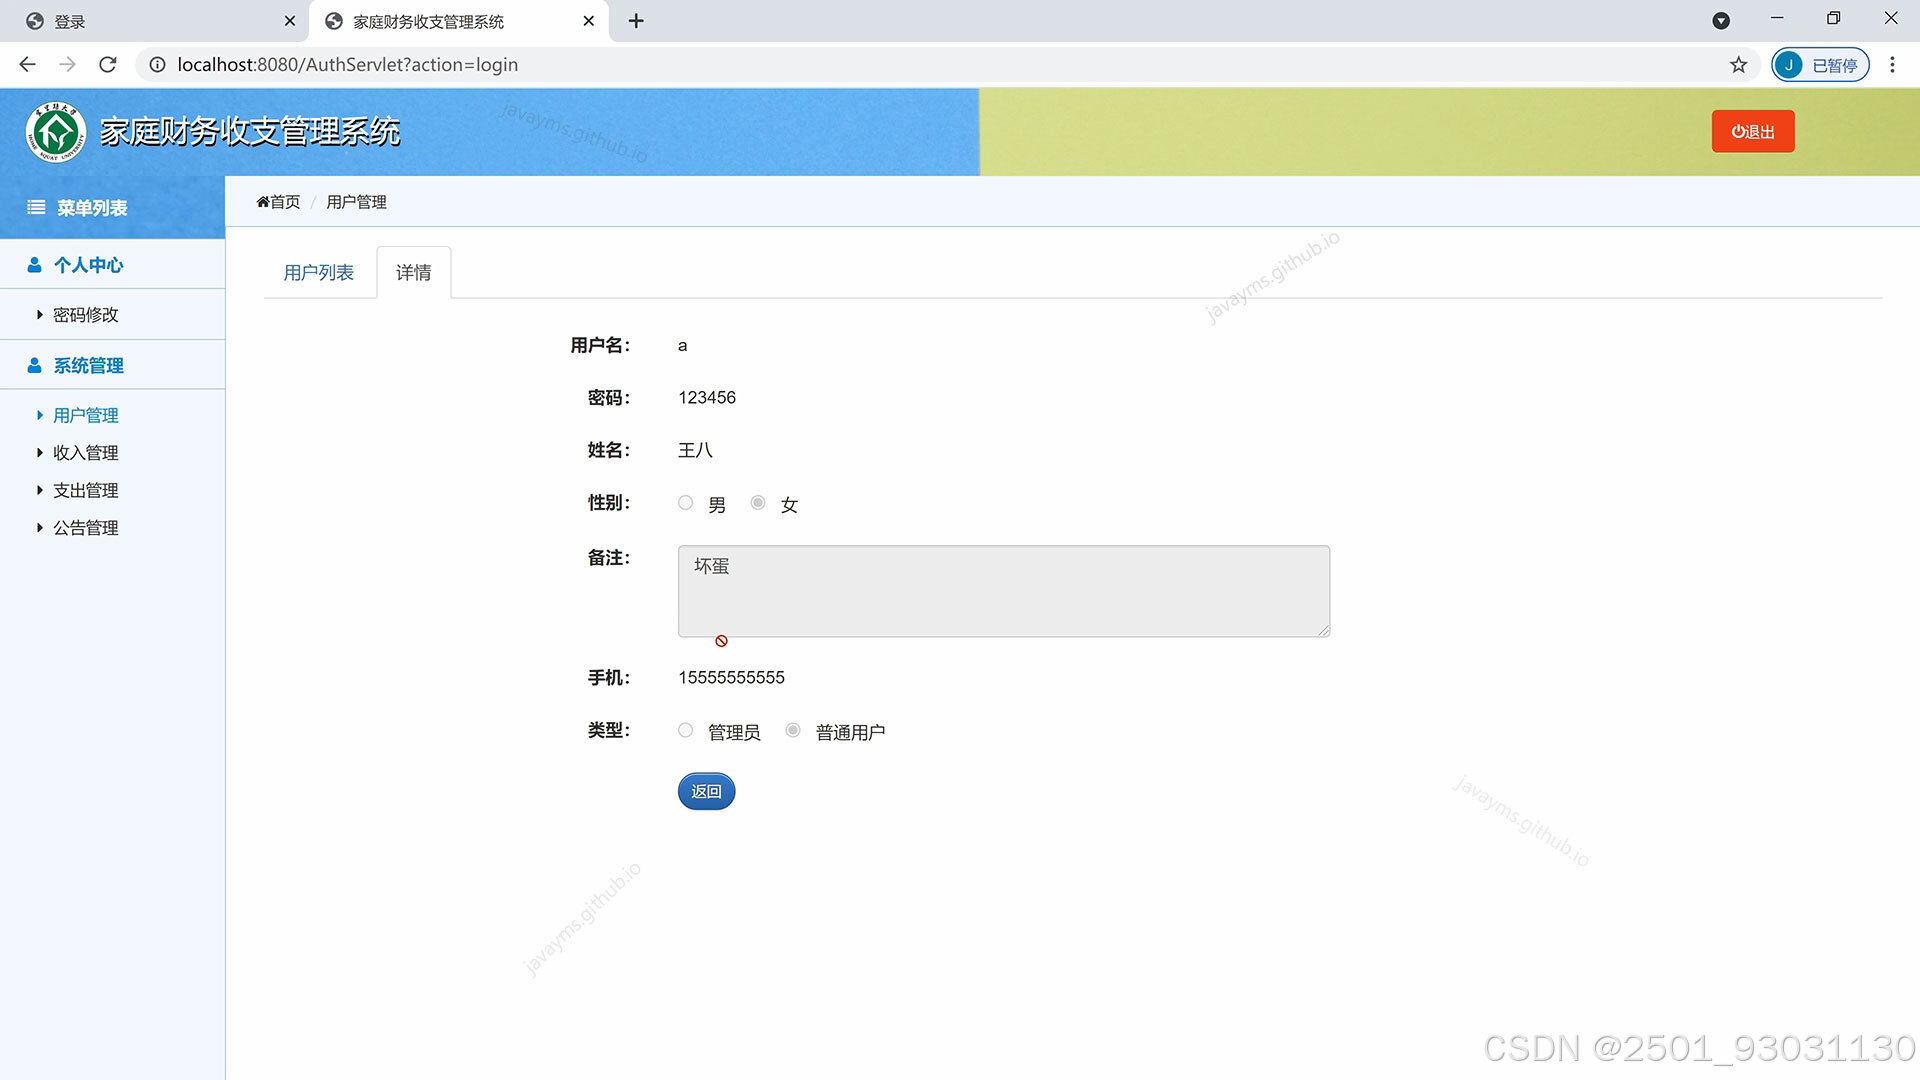Click the 返回 button
This screenshot has height=1080, width=1920.
(706, 791)
